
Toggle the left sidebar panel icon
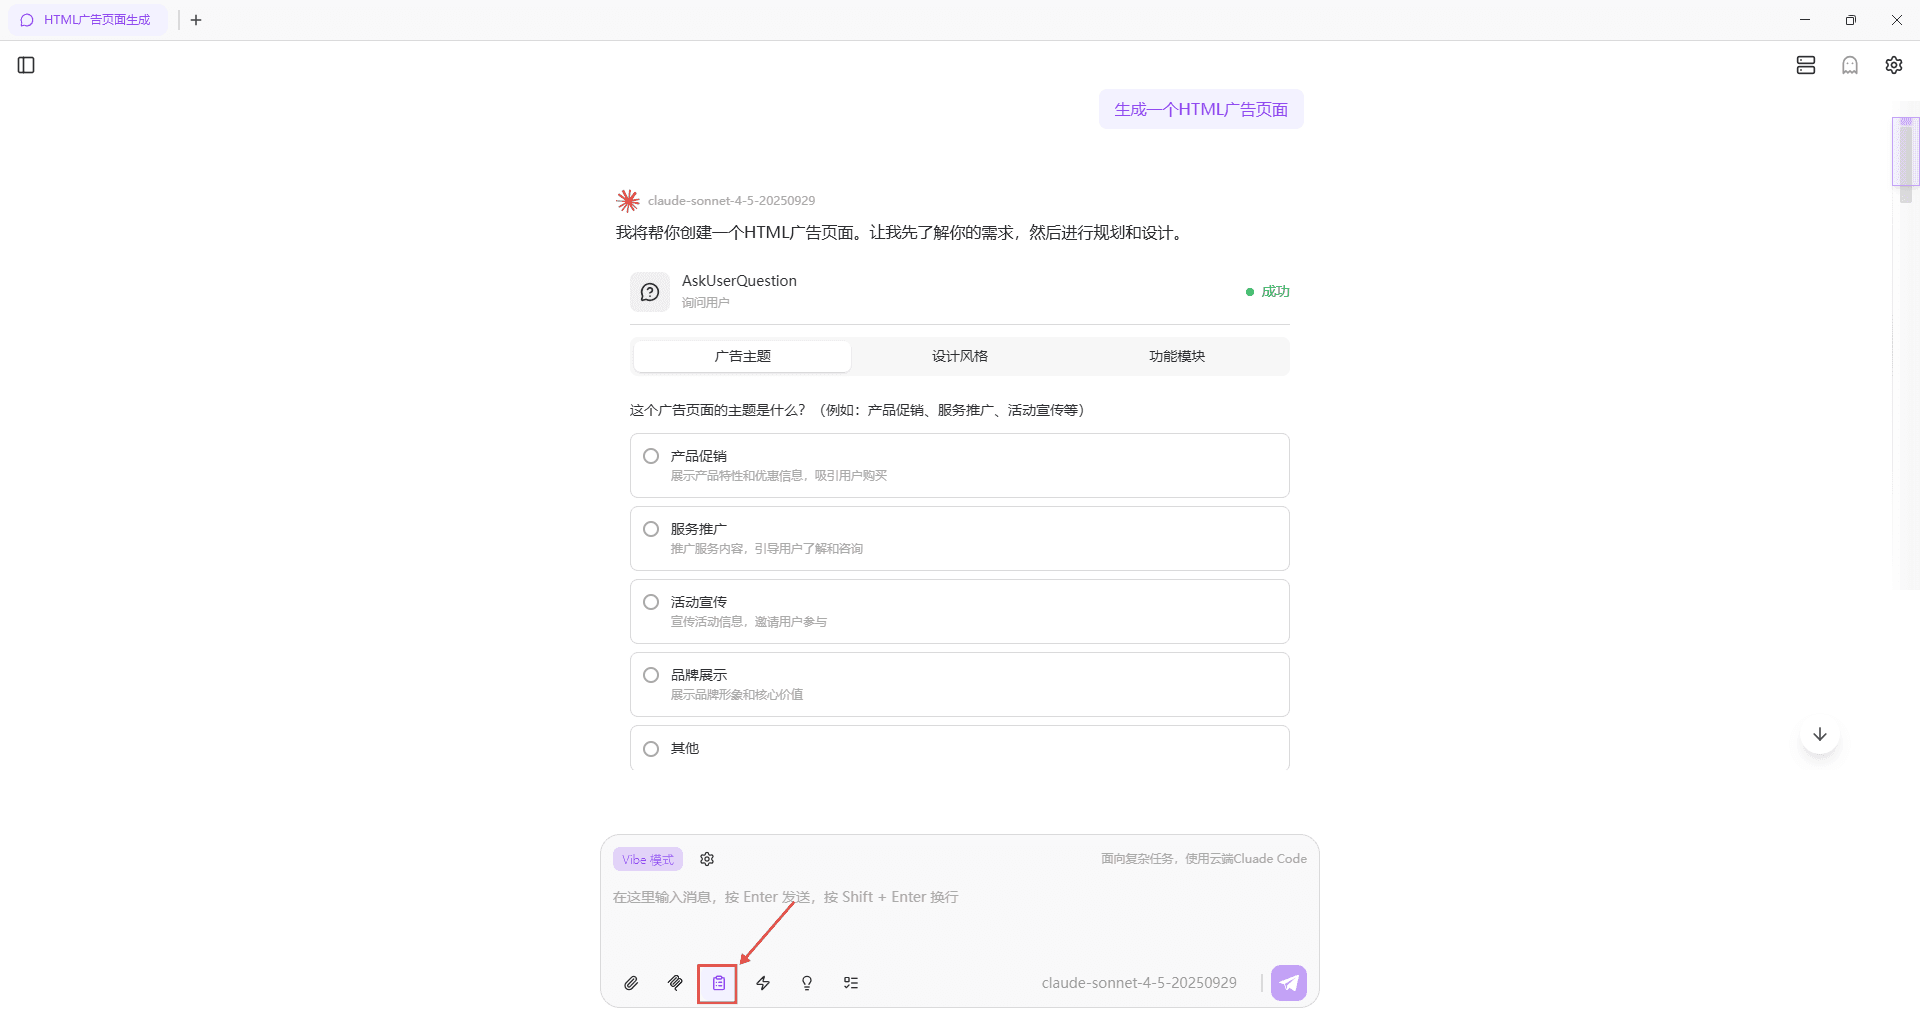27,65
